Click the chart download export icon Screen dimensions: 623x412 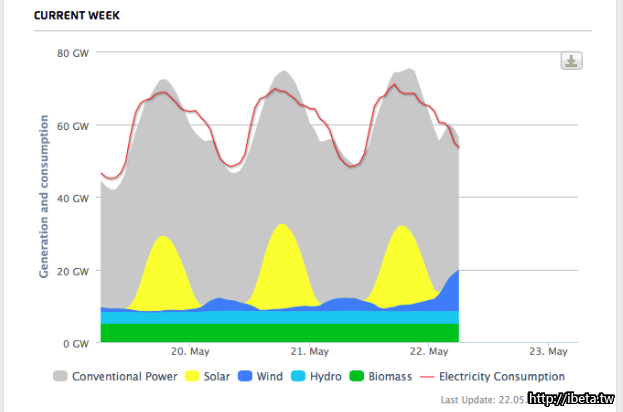[571, 61]
